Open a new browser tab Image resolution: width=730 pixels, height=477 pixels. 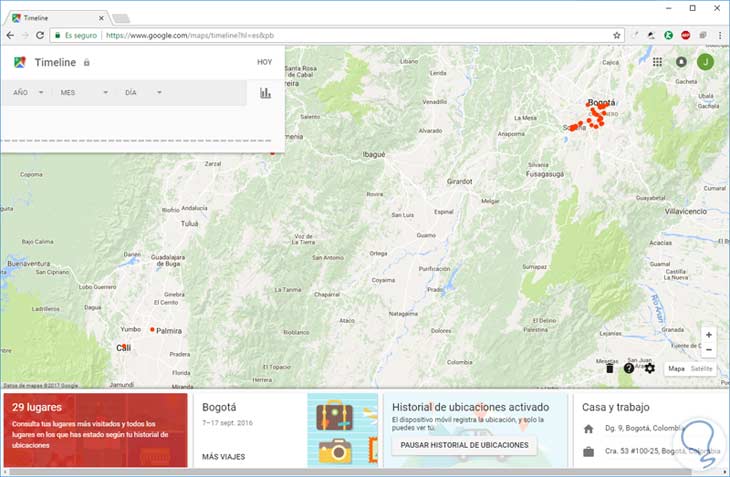pyautogui.click(x=121, y=19)
